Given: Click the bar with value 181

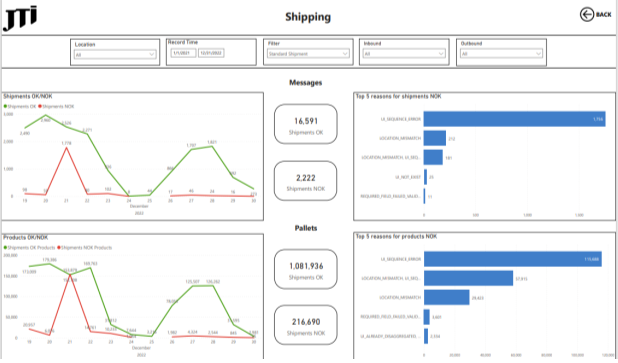Looking at the screenshot, I should 433,157.
